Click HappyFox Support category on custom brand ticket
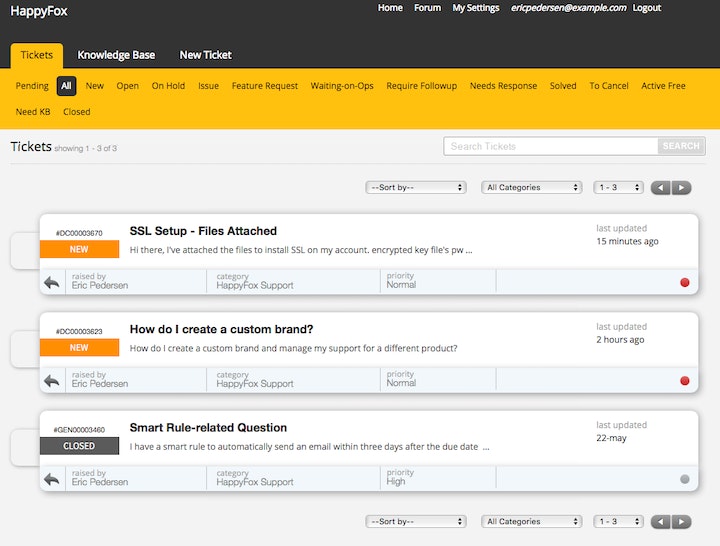Viewport: 720px width, 546px height. tap(255, 383)
